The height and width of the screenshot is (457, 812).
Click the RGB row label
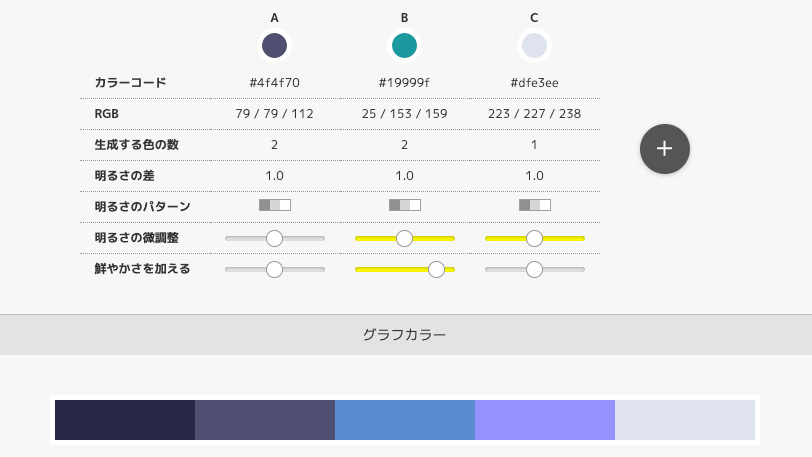coord(107,114)
